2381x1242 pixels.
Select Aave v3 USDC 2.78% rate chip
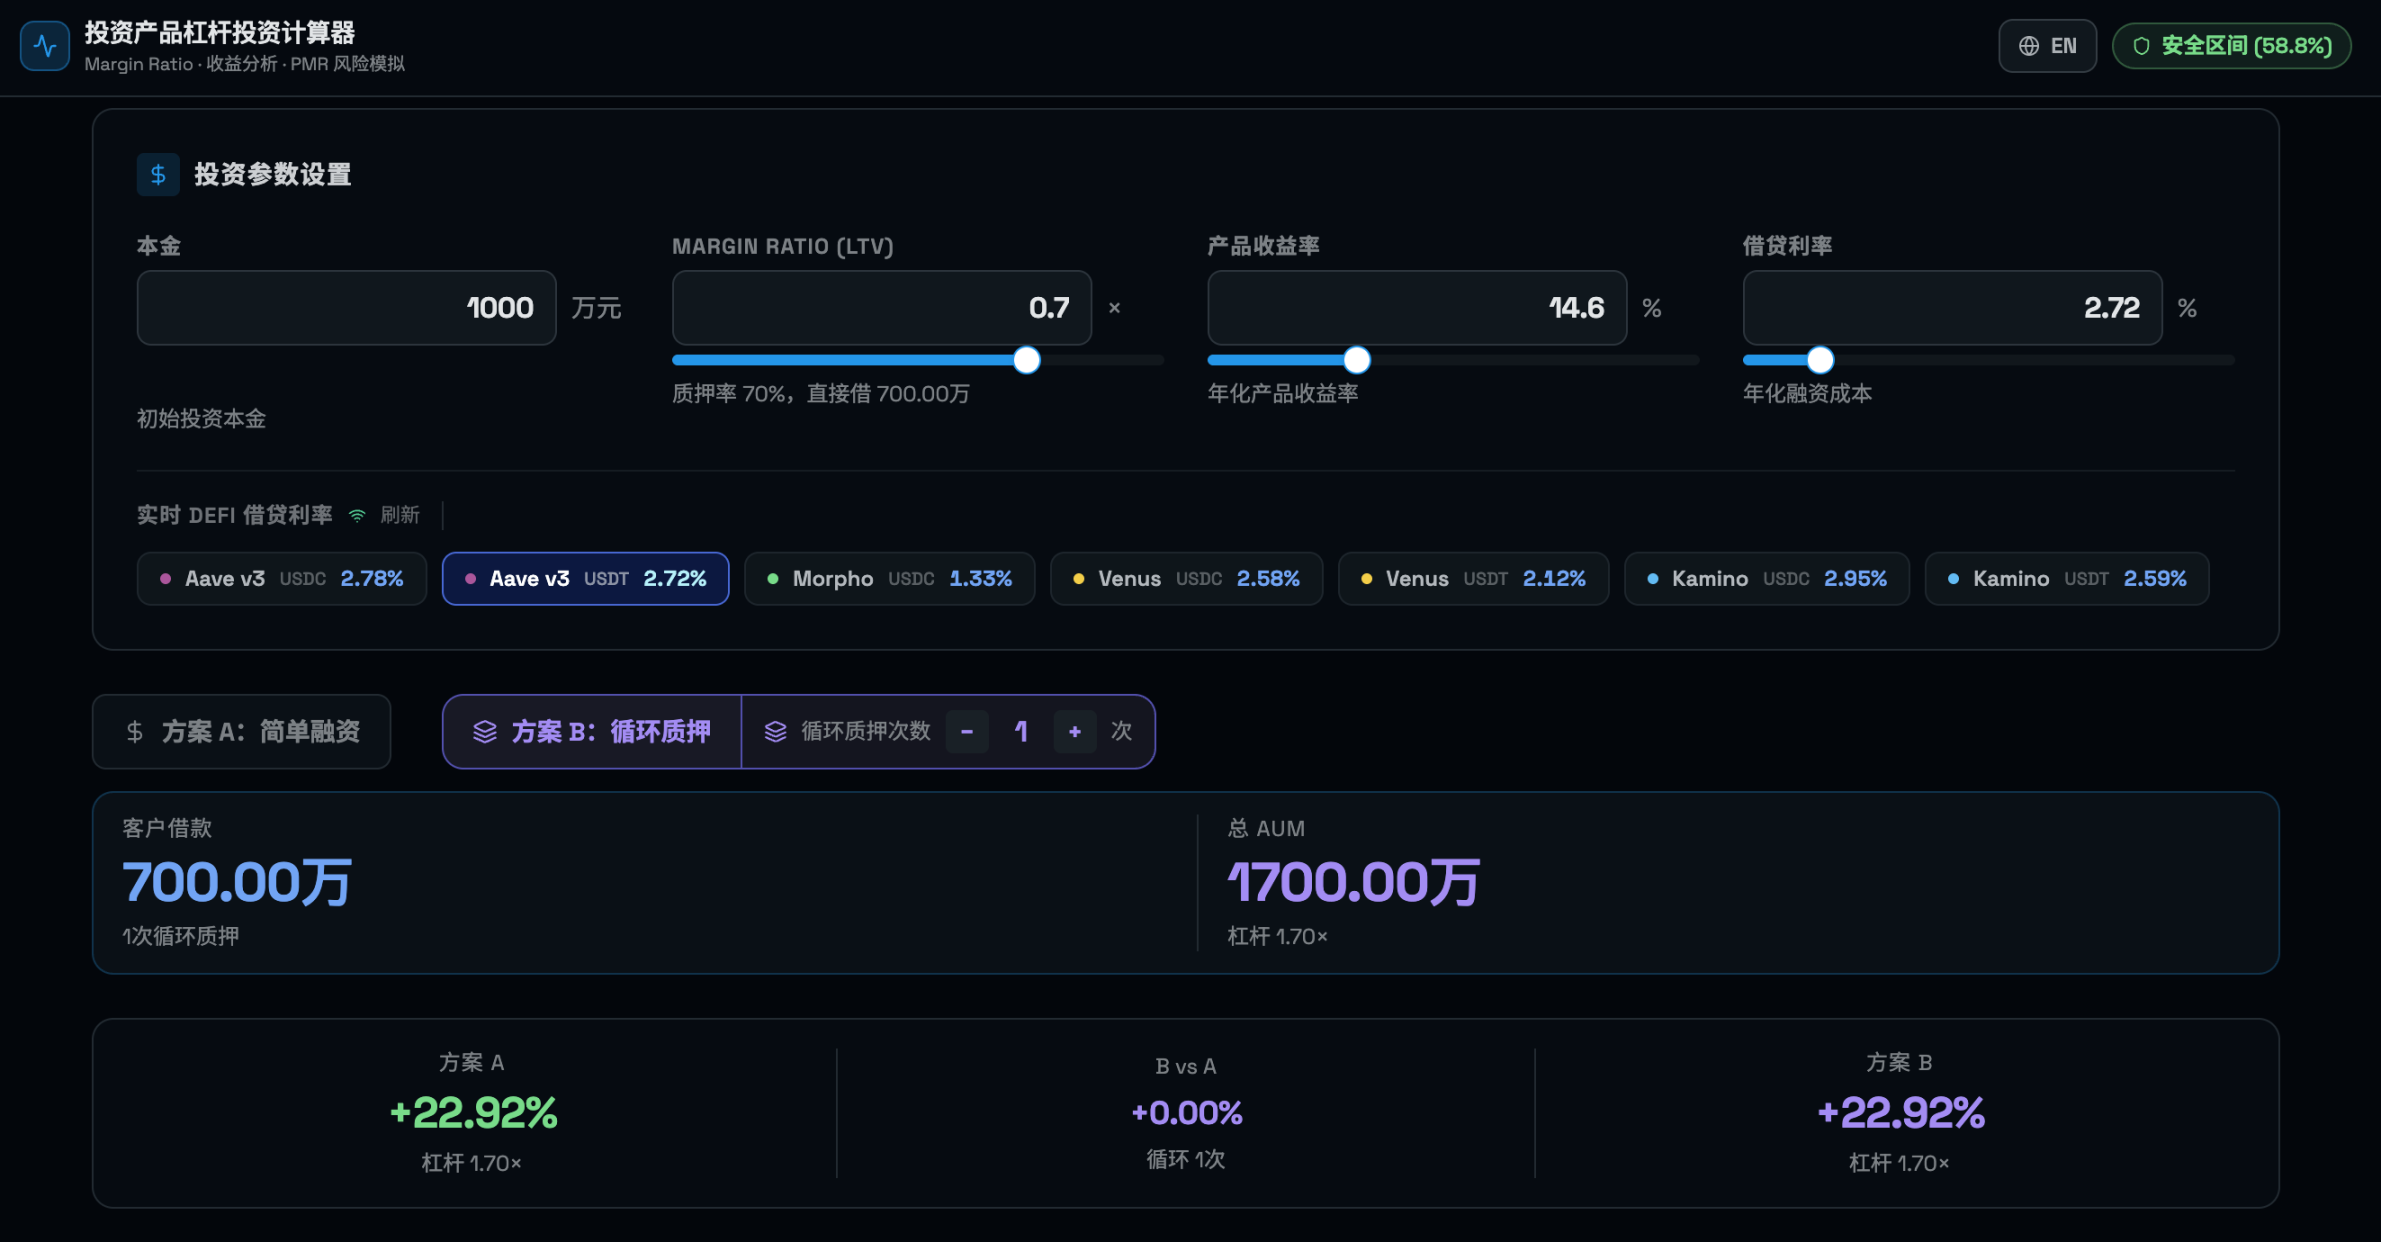[282, 579]
